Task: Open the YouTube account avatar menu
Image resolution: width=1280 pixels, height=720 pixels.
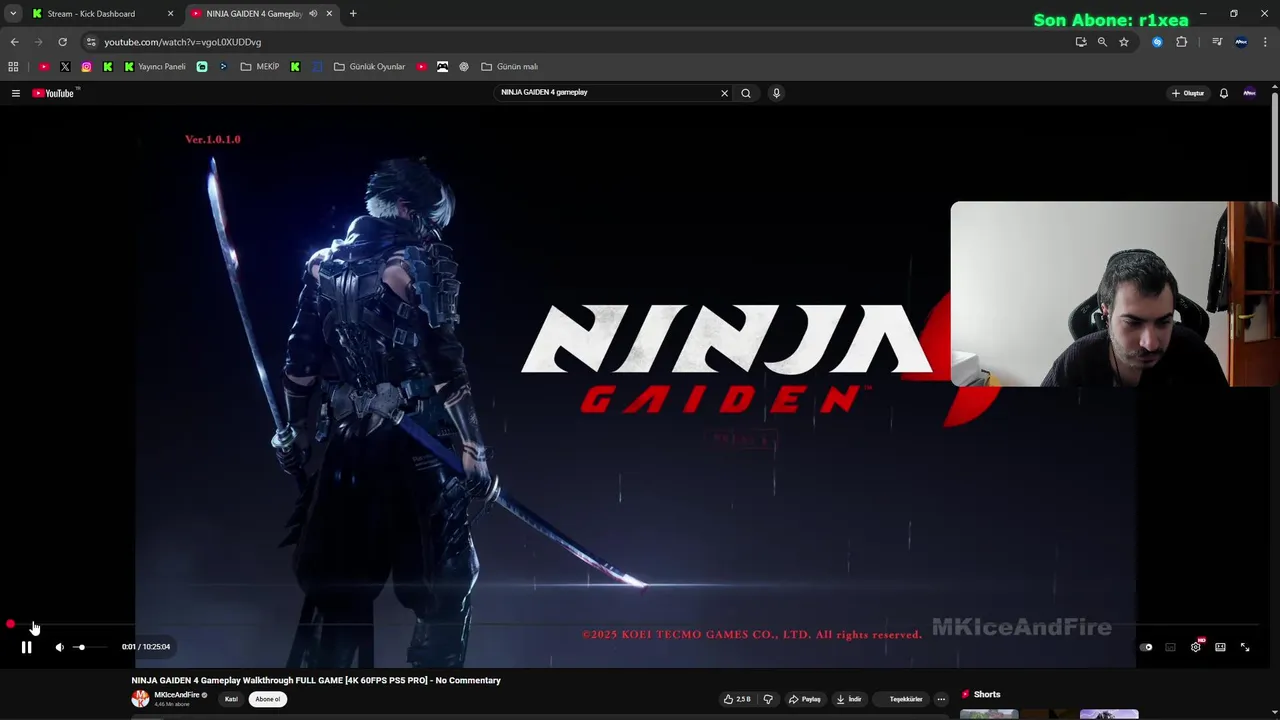Action: 1249,93
